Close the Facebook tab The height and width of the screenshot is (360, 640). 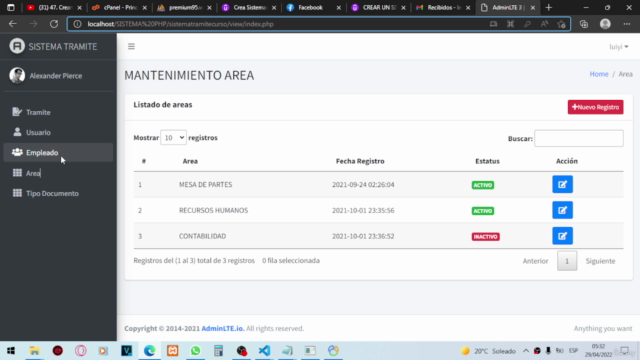[x=338, y=8]
